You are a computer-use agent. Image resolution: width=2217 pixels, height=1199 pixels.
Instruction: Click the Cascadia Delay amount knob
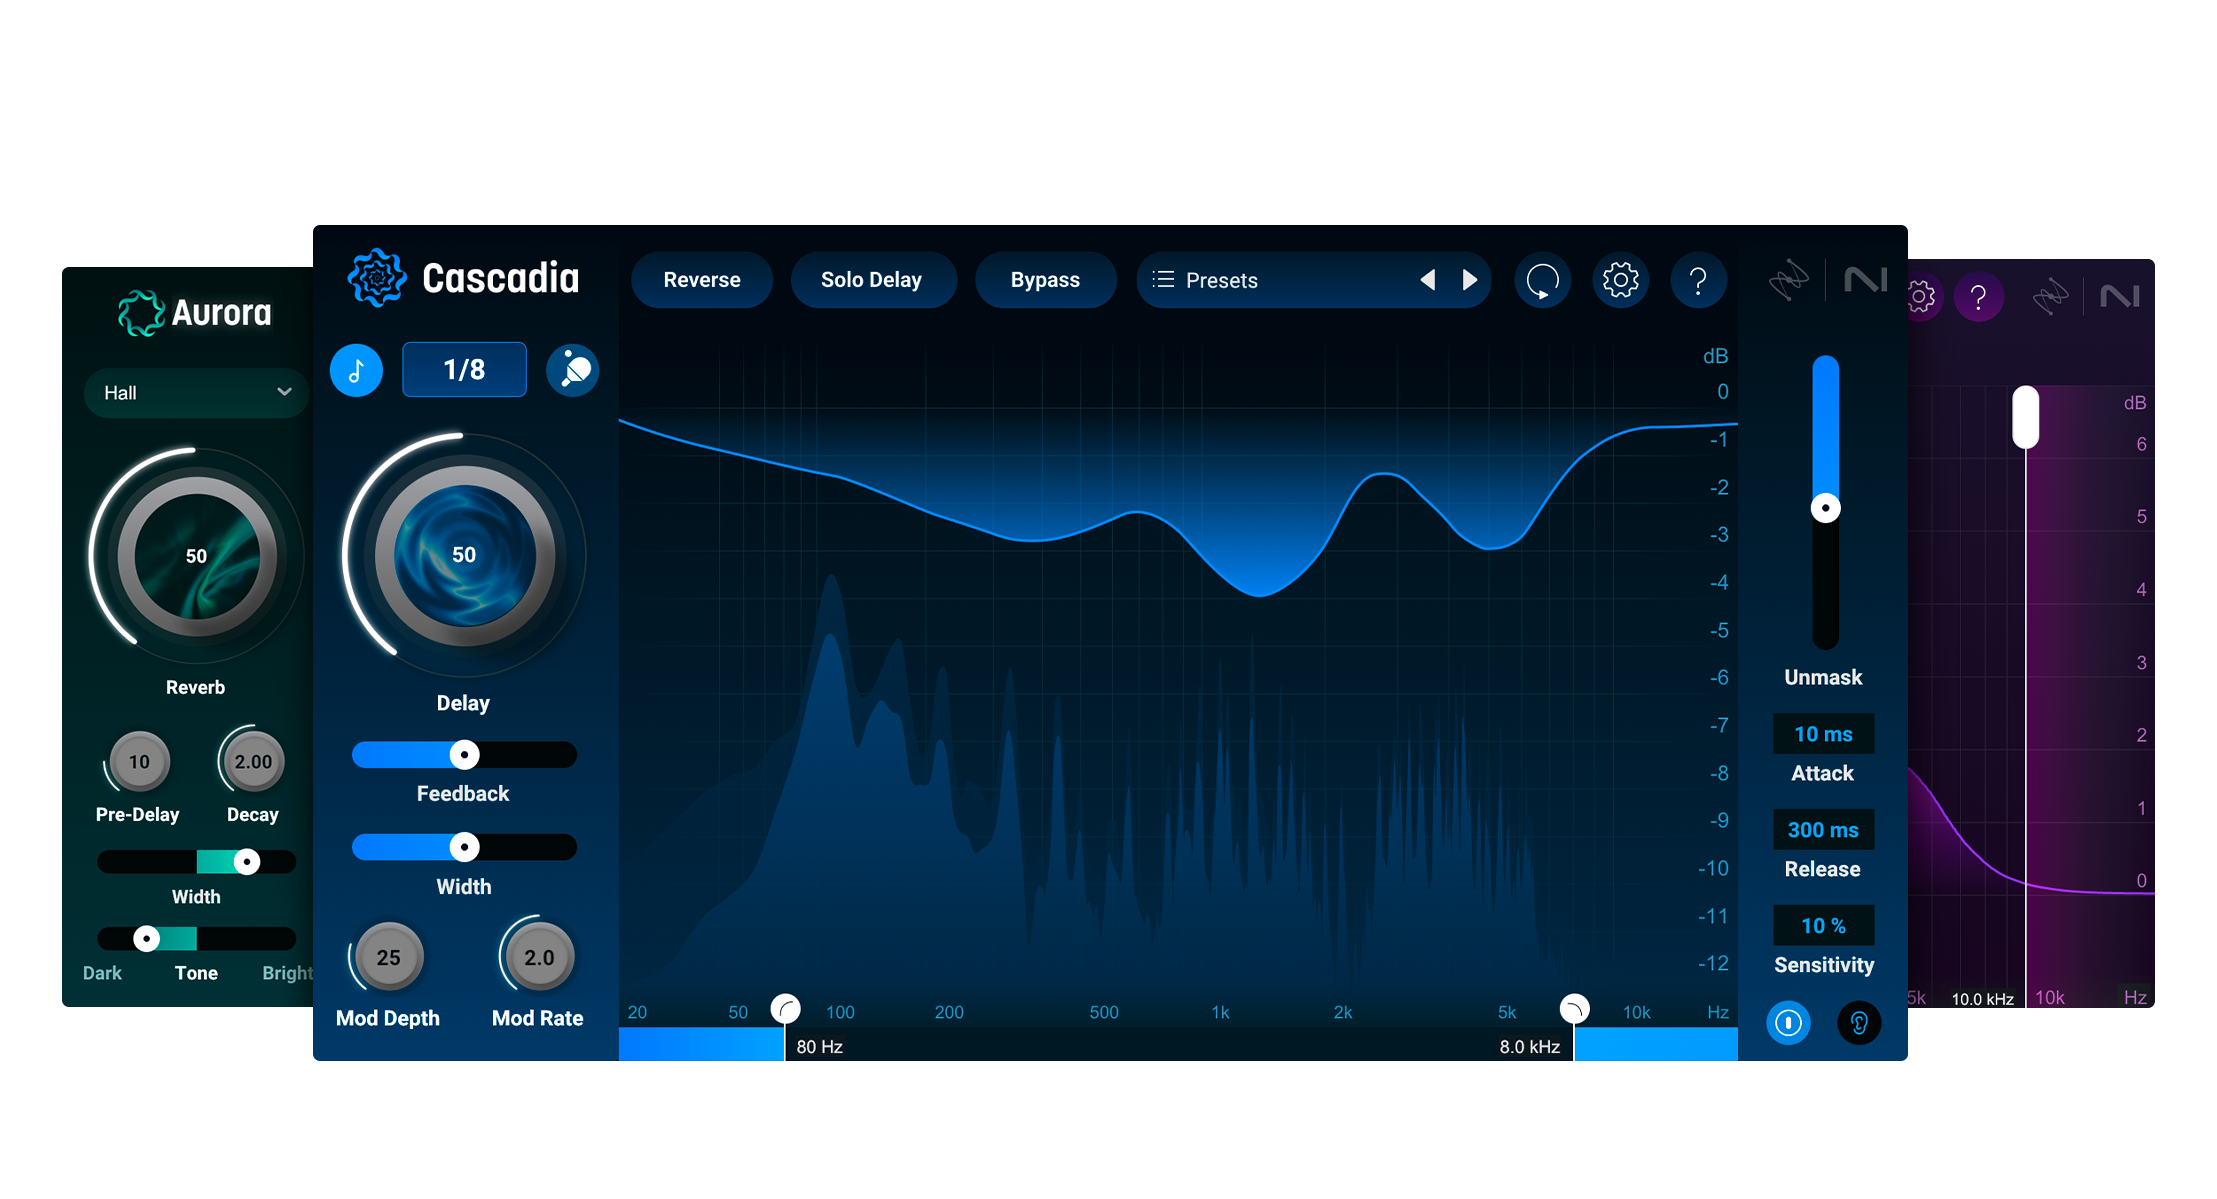point(464,555)
